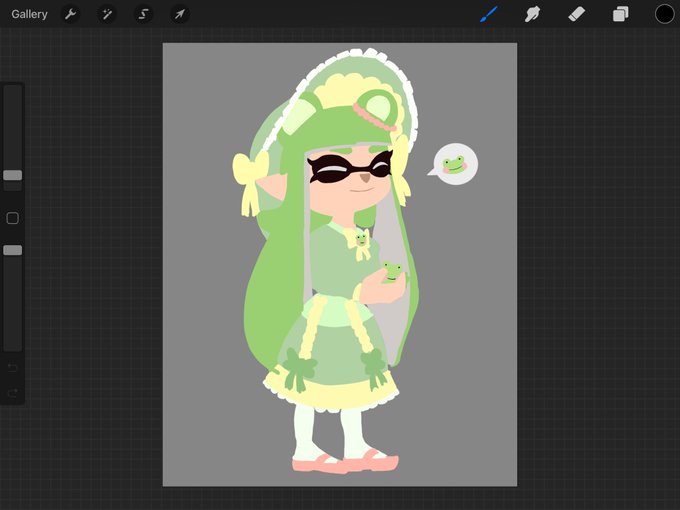Viewport: 680px width, 510px height.
Task: Tap the undo arrow on sidebar
Action: (x=13, y=368)
